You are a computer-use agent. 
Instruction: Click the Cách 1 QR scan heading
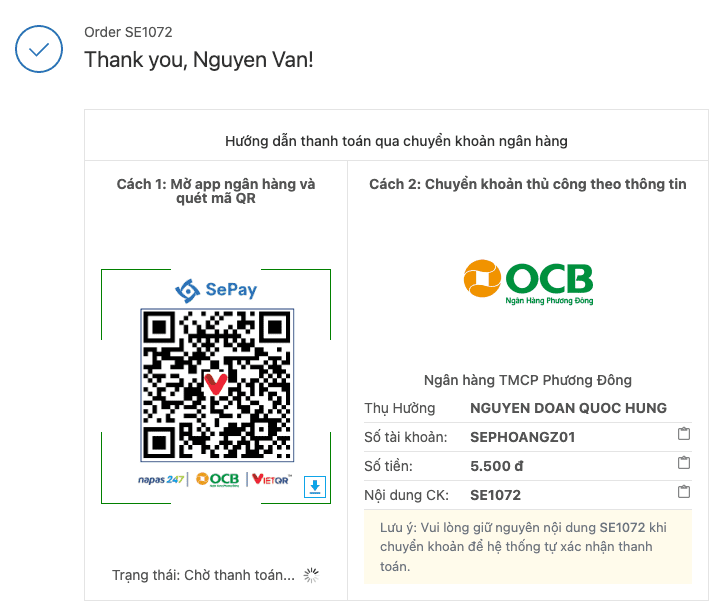pyautogui.click(x=216, y=191)
